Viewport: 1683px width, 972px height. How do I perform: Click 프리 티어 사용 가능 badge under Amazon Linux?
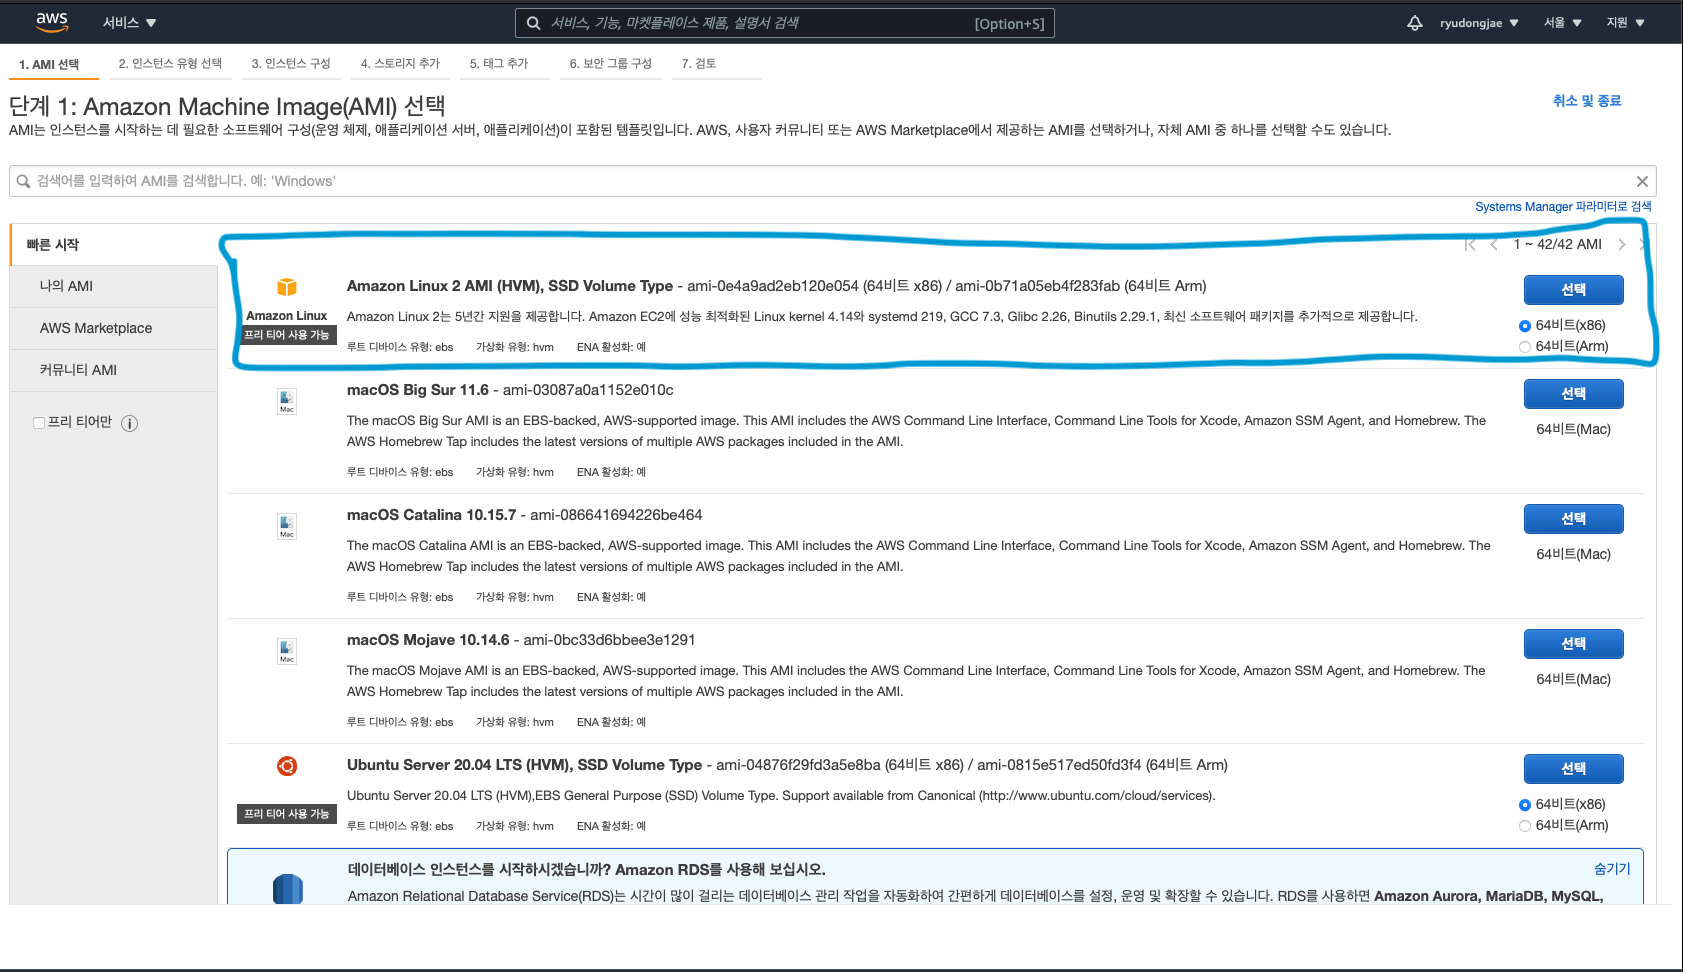(x=287, y=335)
